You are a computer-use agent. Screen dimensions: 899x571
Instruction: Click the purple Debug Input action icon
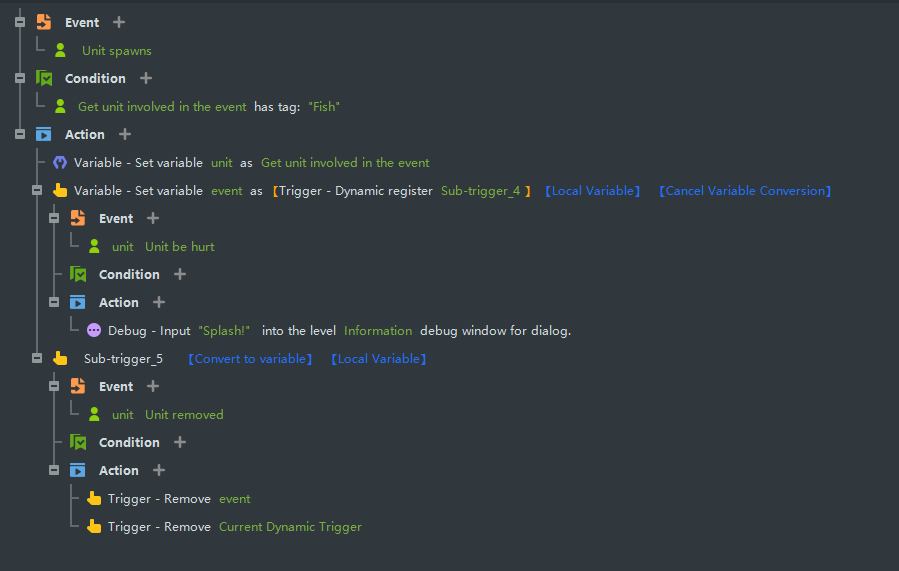point(94,330)
